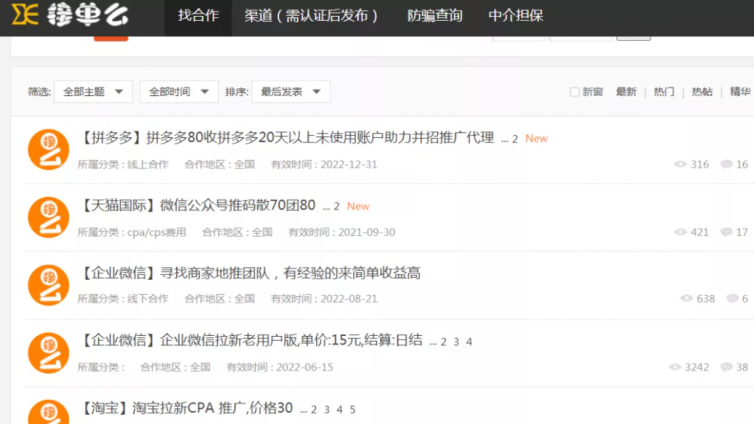This screenshot has height=424, width=754.
Task: Open the 最后发表 sort dropdown
Action: coord(290,91)
